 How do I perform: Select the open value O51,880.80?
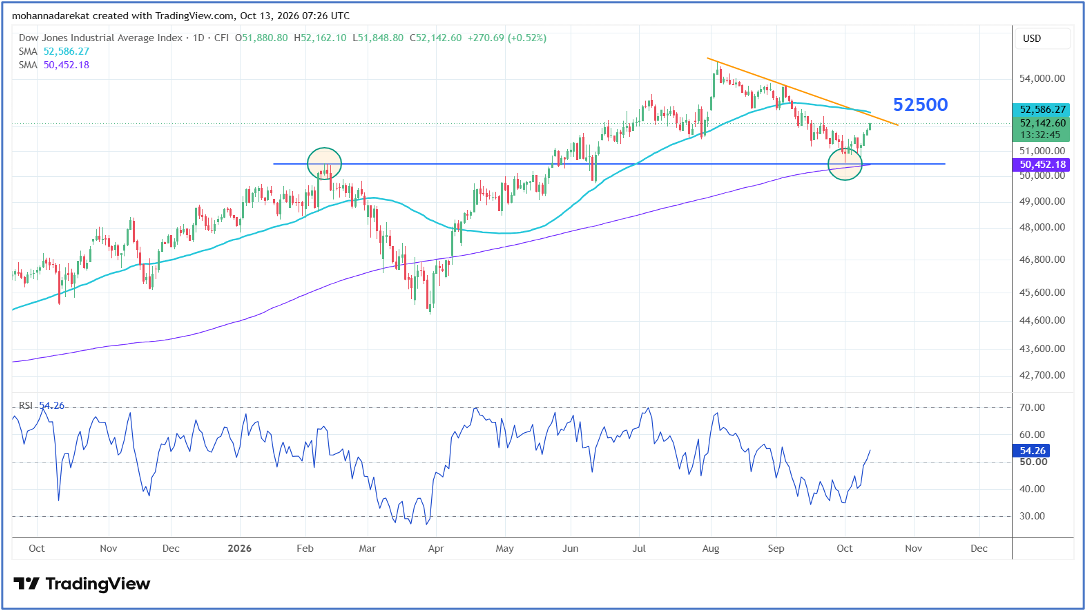tap(261, 38)
